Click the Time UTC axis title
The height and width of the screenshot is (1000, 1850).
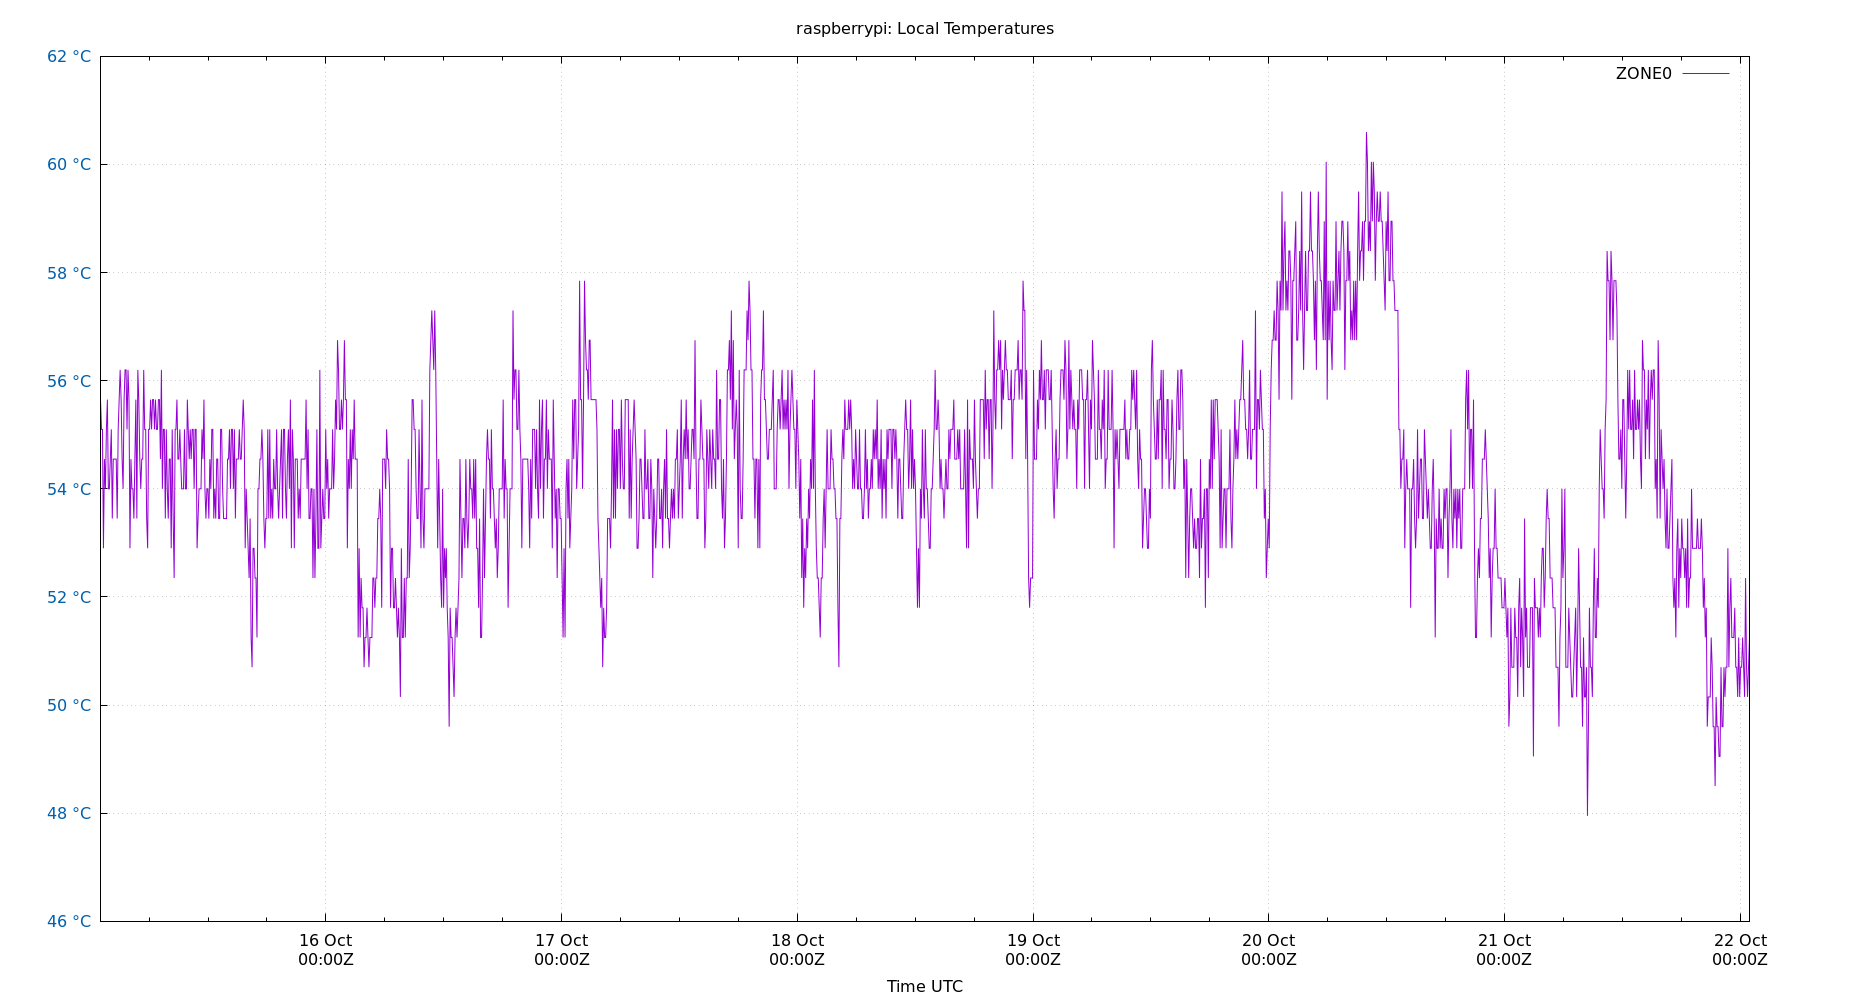coord(924,987)
